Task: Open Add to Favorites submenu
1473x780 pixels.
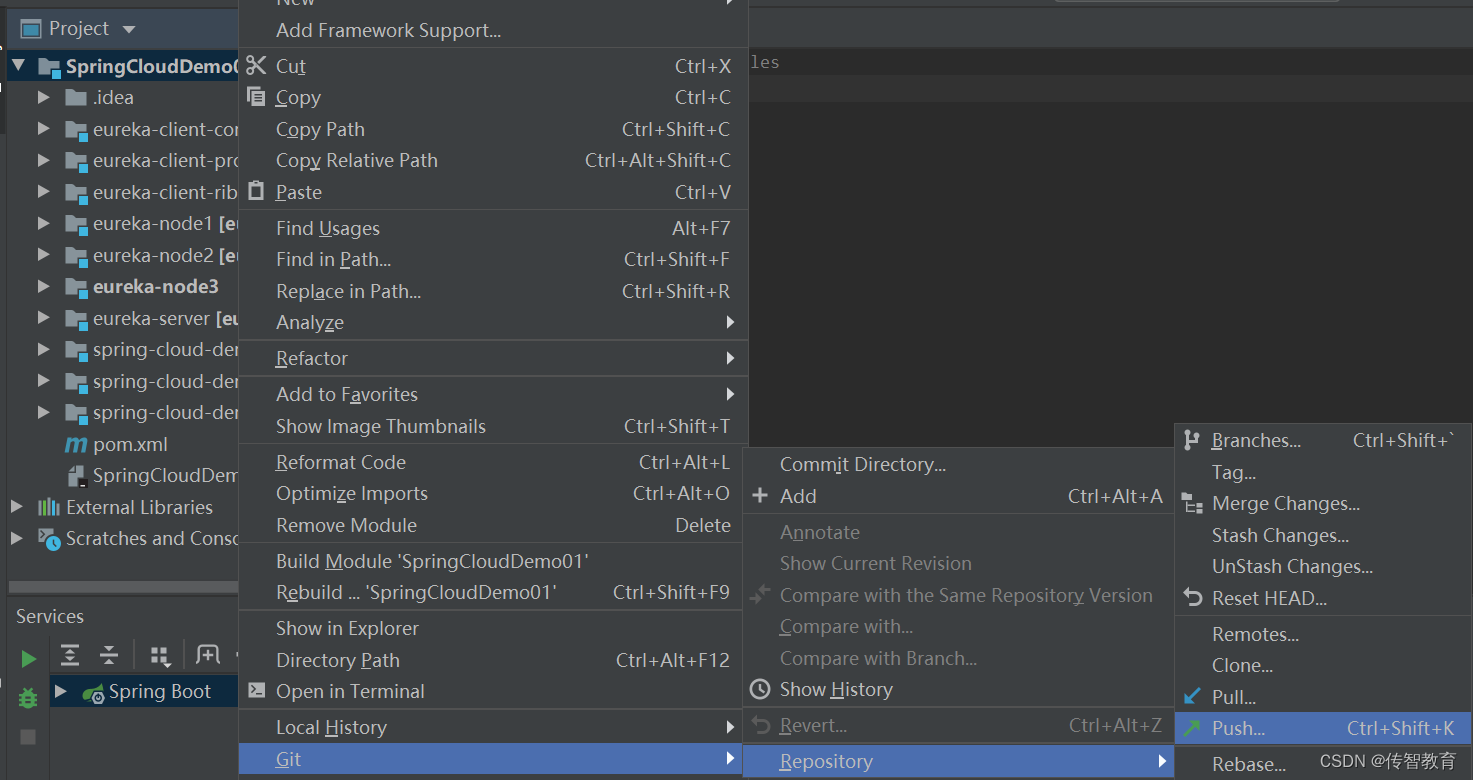Action: coord(493,394)
